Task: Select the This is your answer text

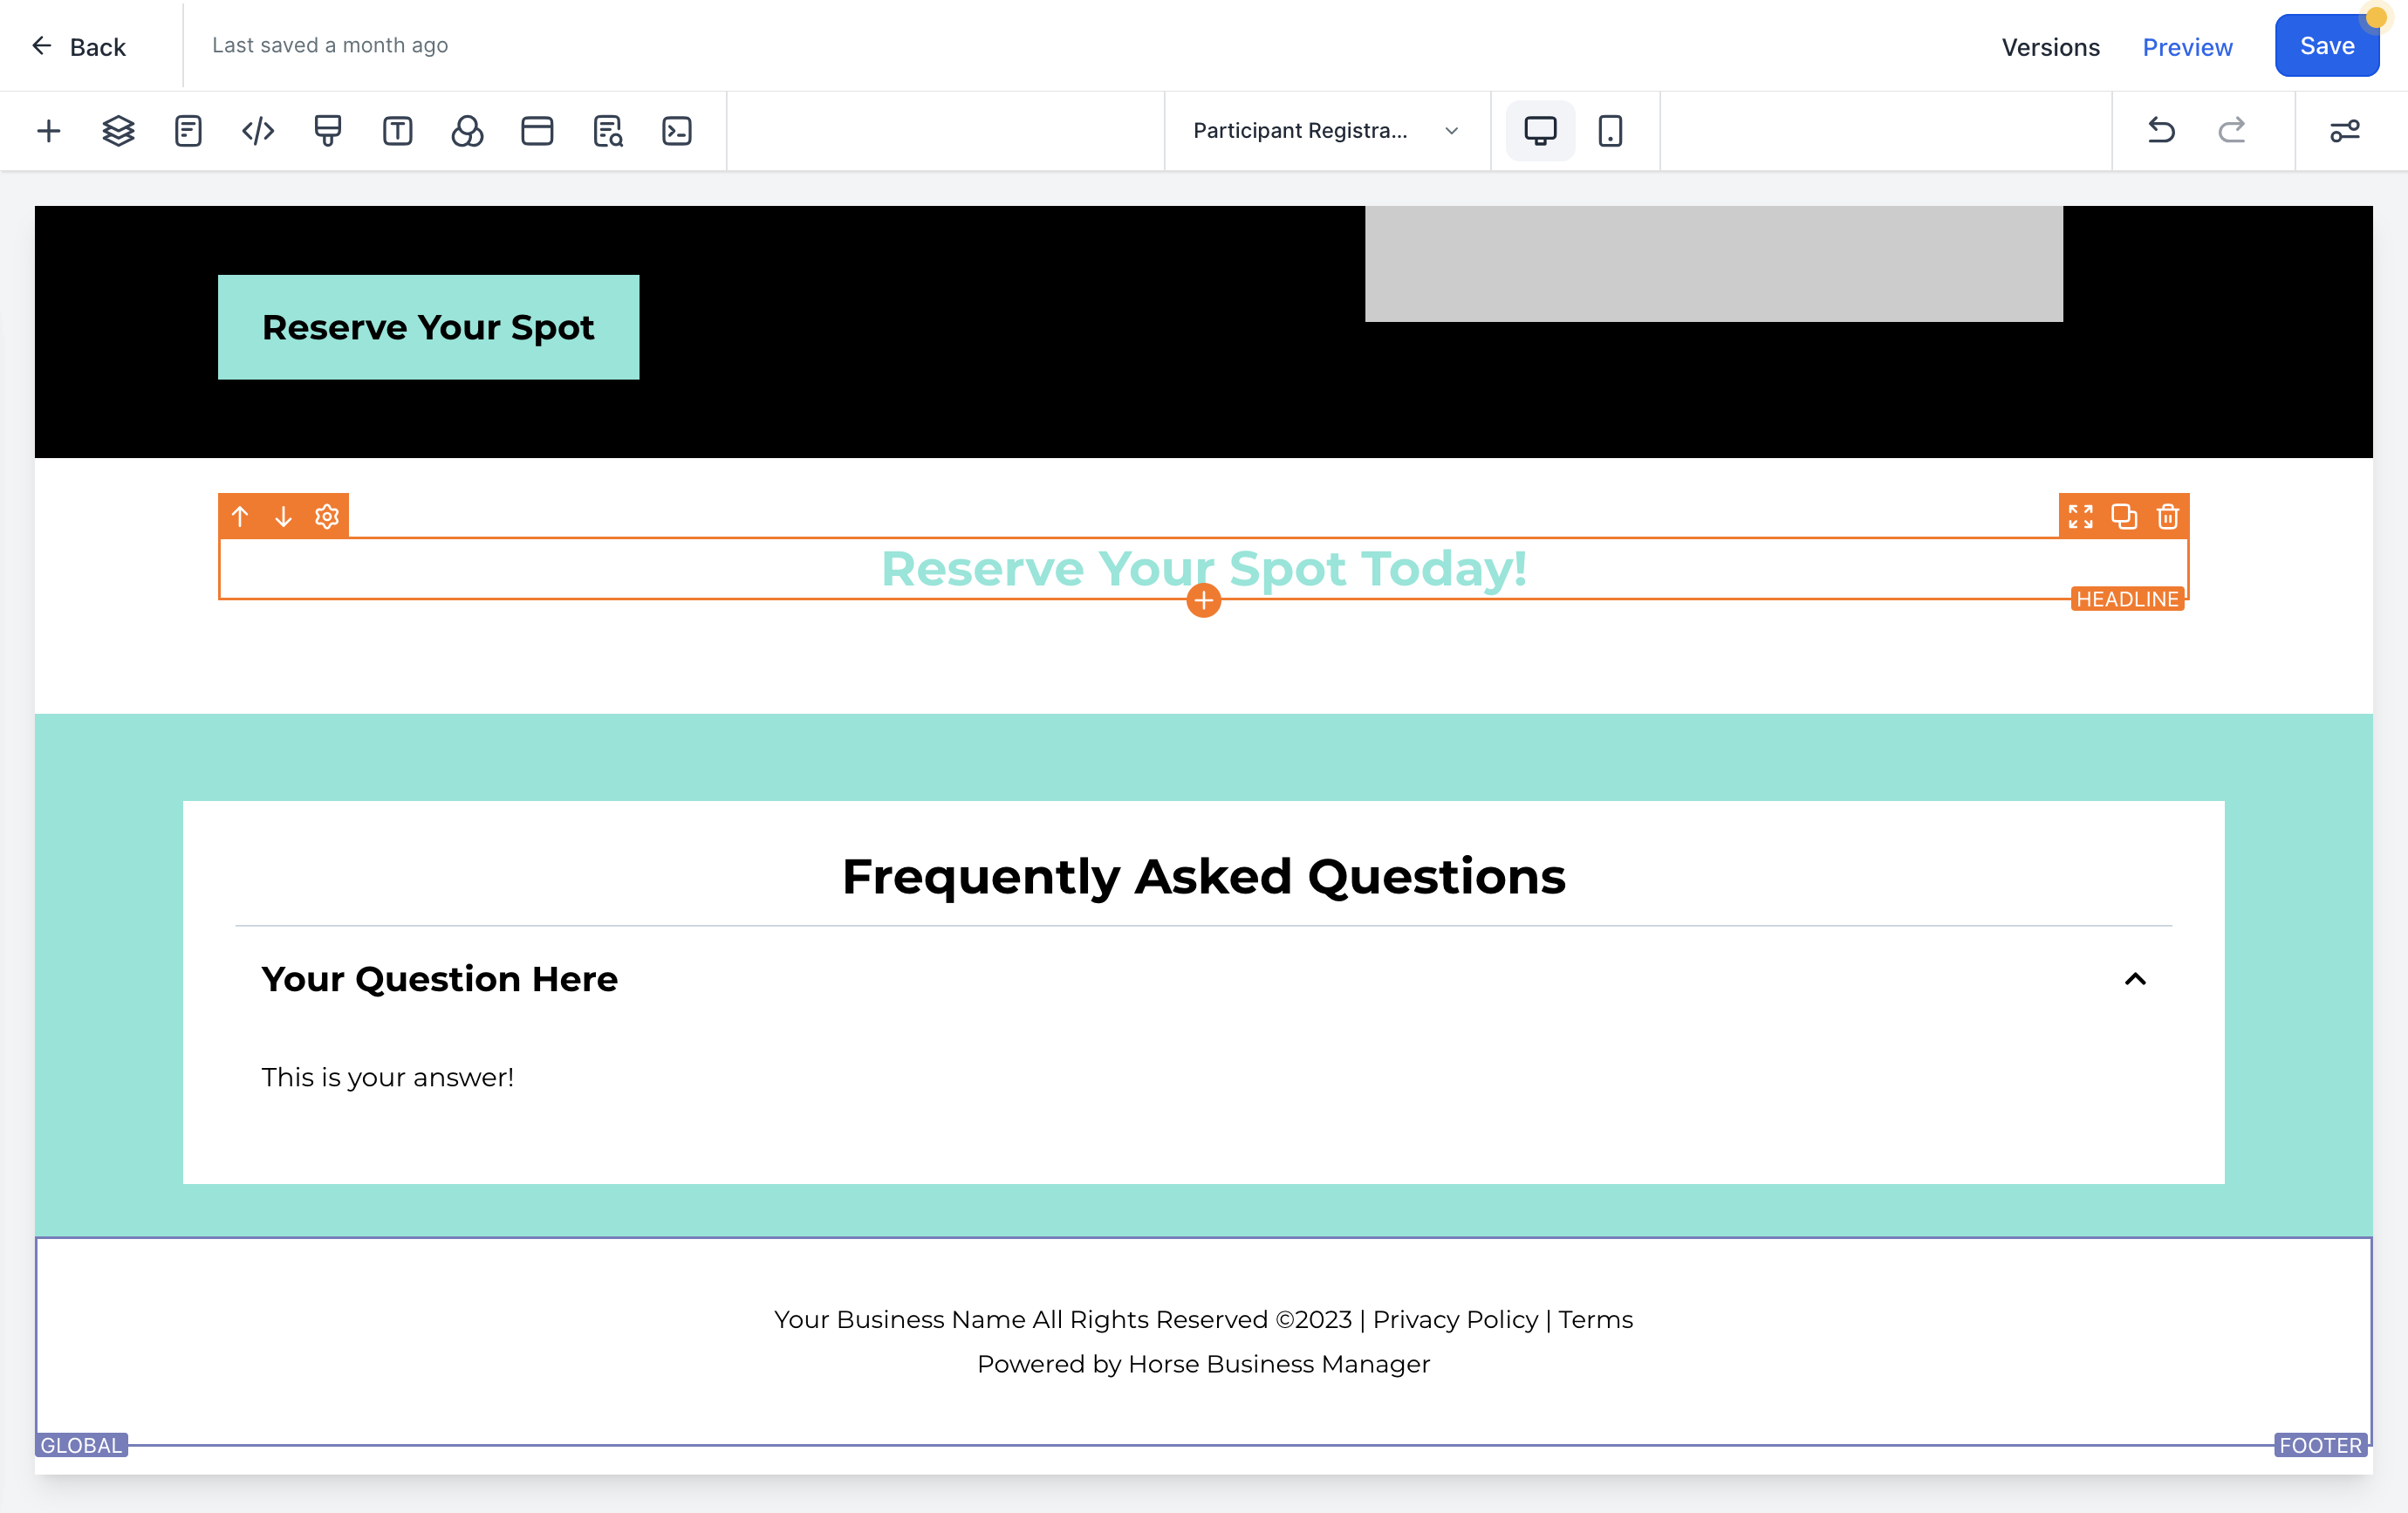Action: [388, 1077]
